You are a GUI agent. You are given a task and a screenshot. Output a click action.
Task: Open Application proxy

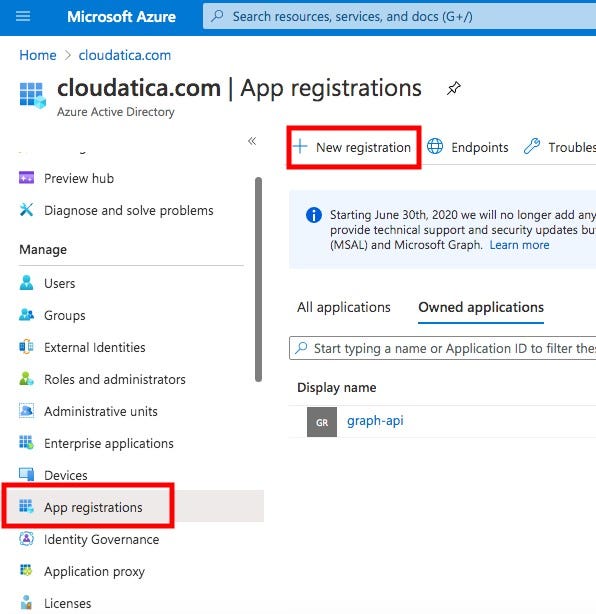coord(94,572)
